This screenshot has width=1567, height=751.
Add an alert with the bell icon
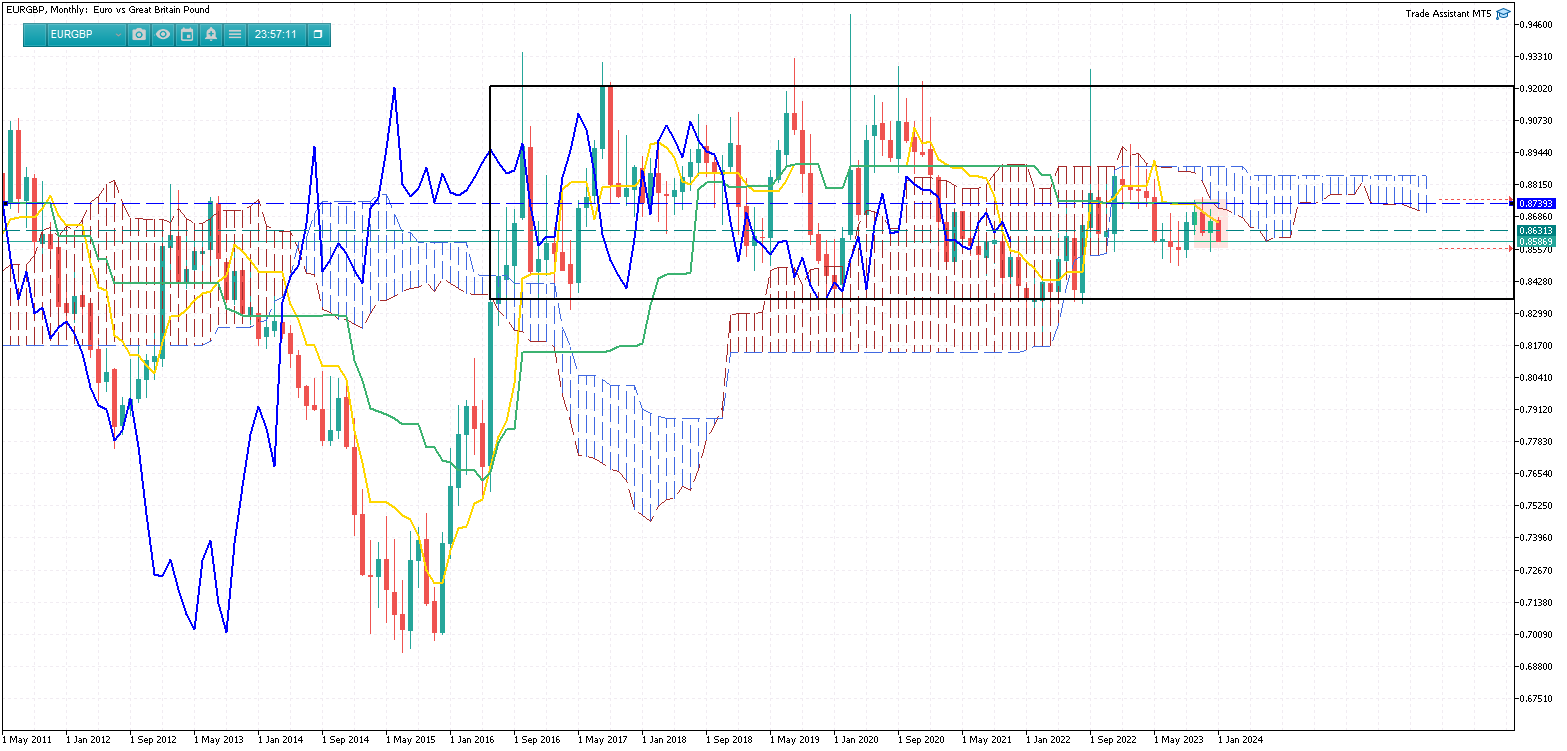click(211, 35)
